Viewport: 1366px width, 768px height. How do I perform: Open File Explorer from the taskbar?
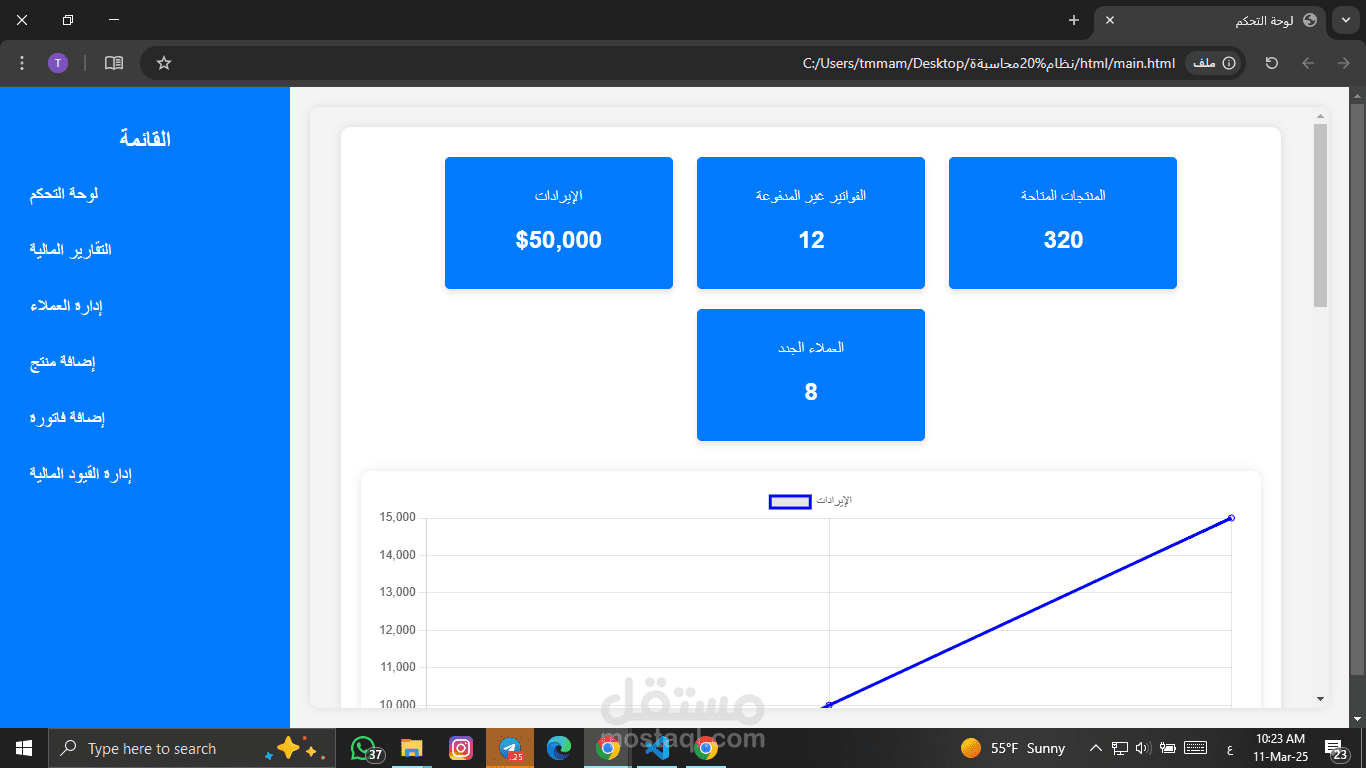[412, 748]
